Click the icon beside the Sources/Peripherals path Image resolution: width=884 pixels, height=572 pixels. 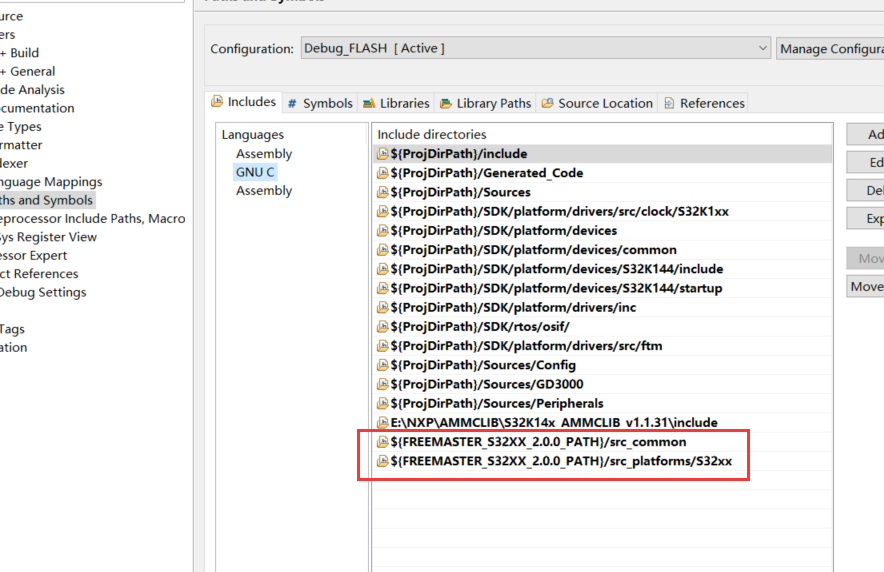[382, 403]
